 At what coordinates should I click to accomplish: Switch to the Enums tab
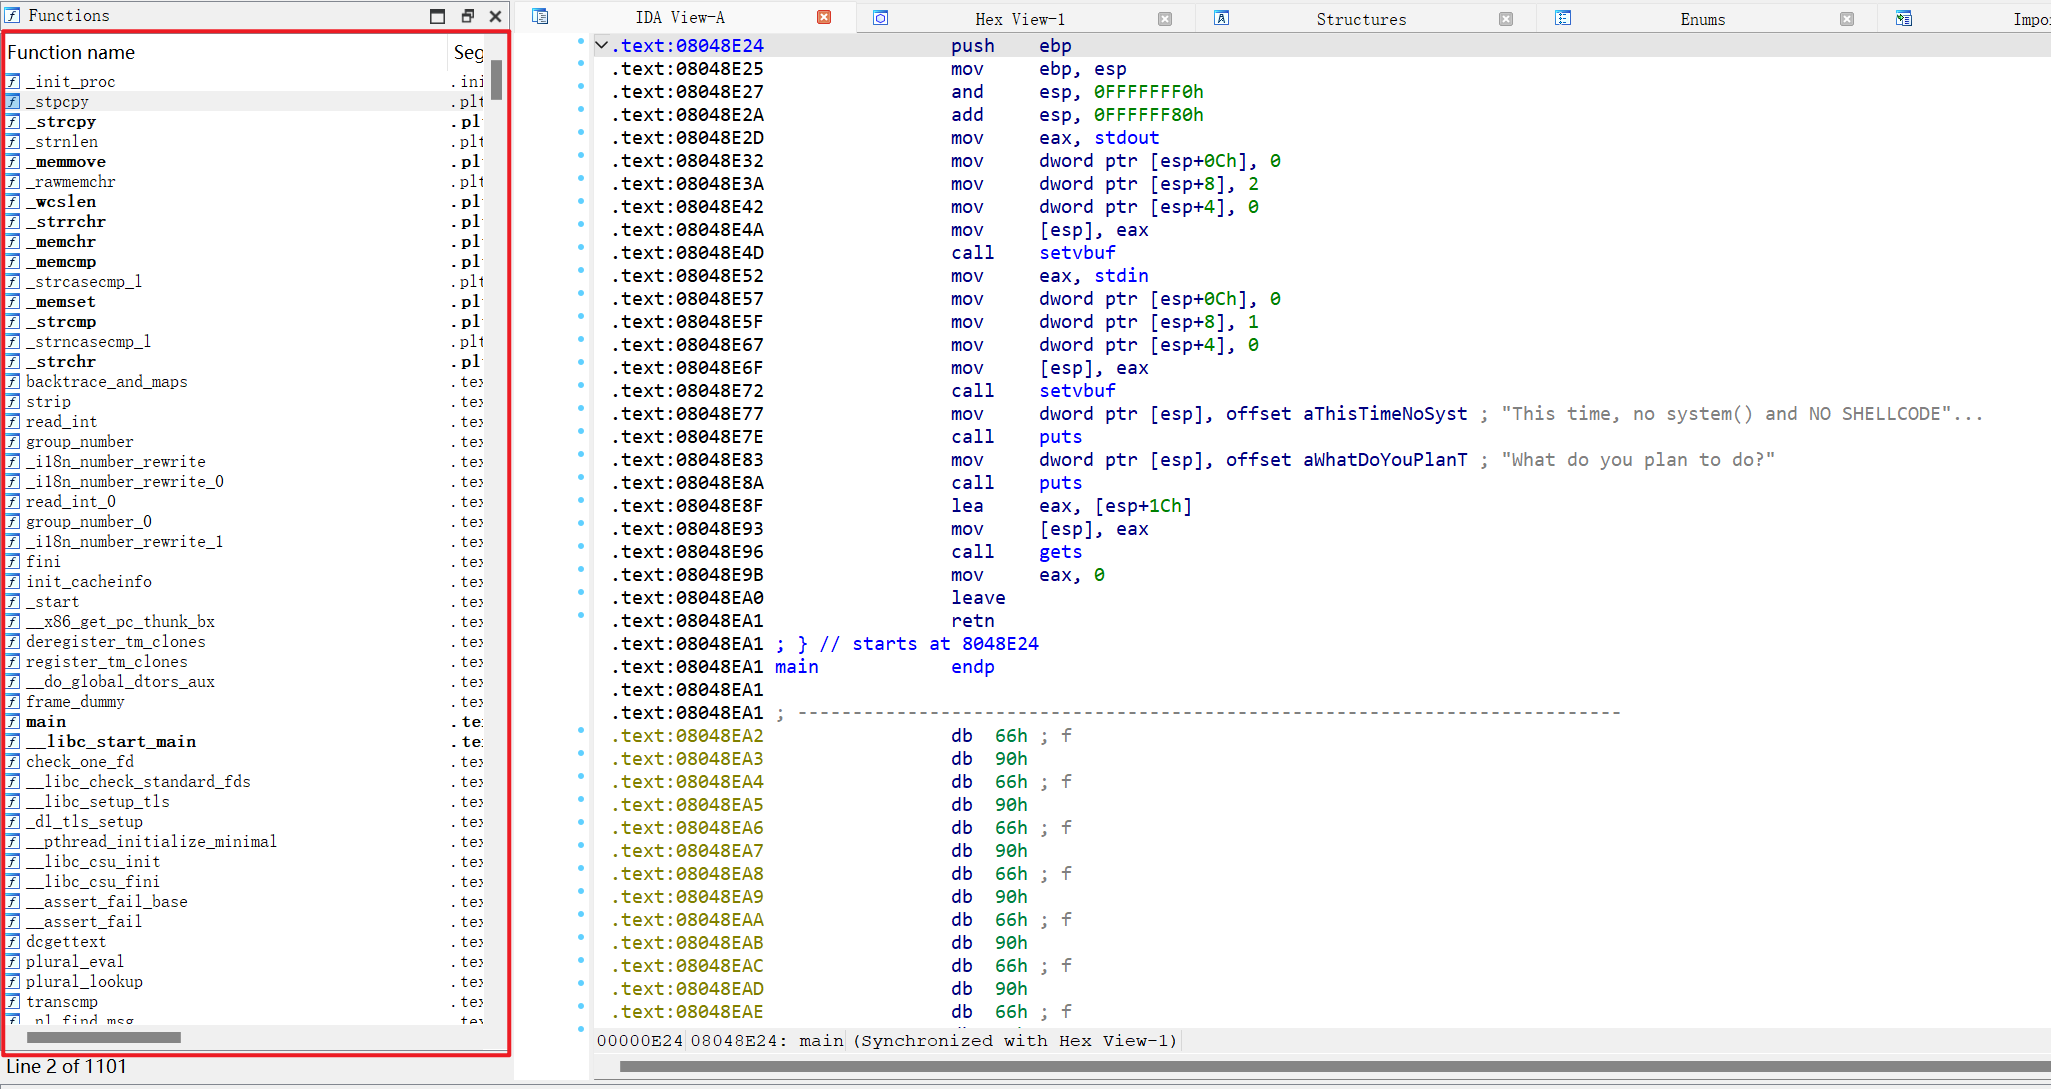pos(1702,19)
